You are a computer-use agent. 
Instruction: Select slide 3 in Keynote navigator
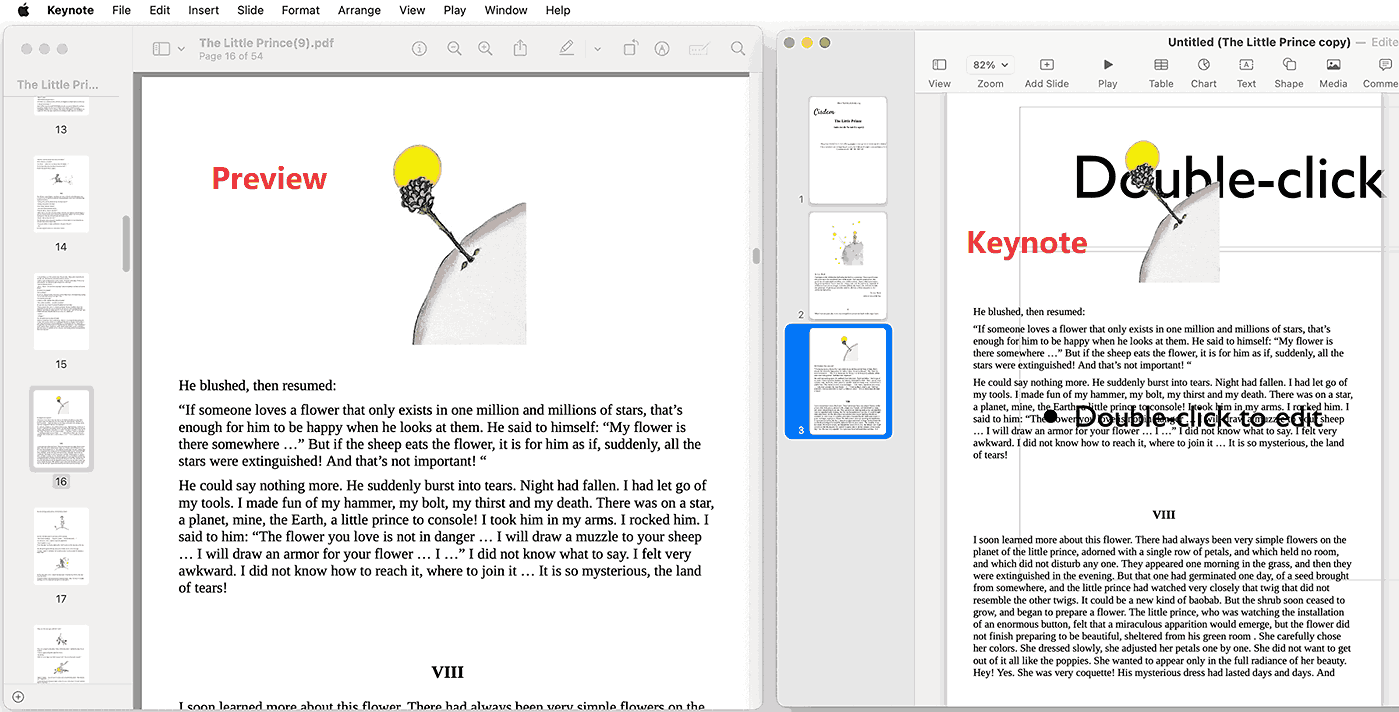[848, 381]
